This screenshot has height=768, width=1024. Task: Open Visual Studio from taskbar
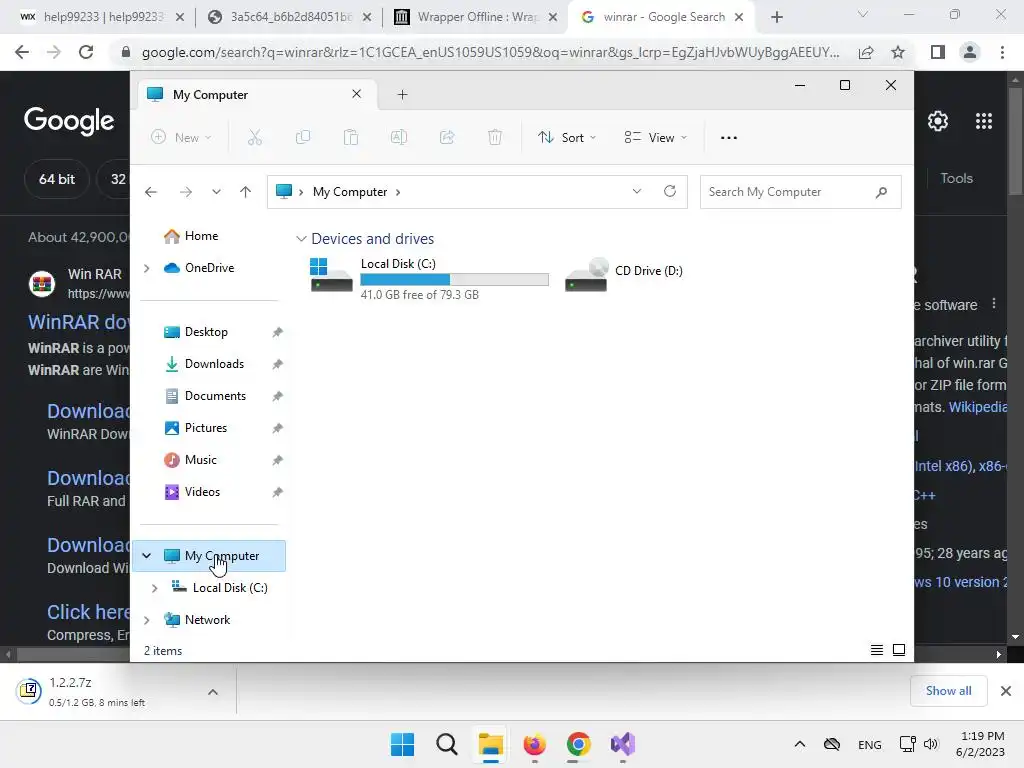[x=622, y=744]
